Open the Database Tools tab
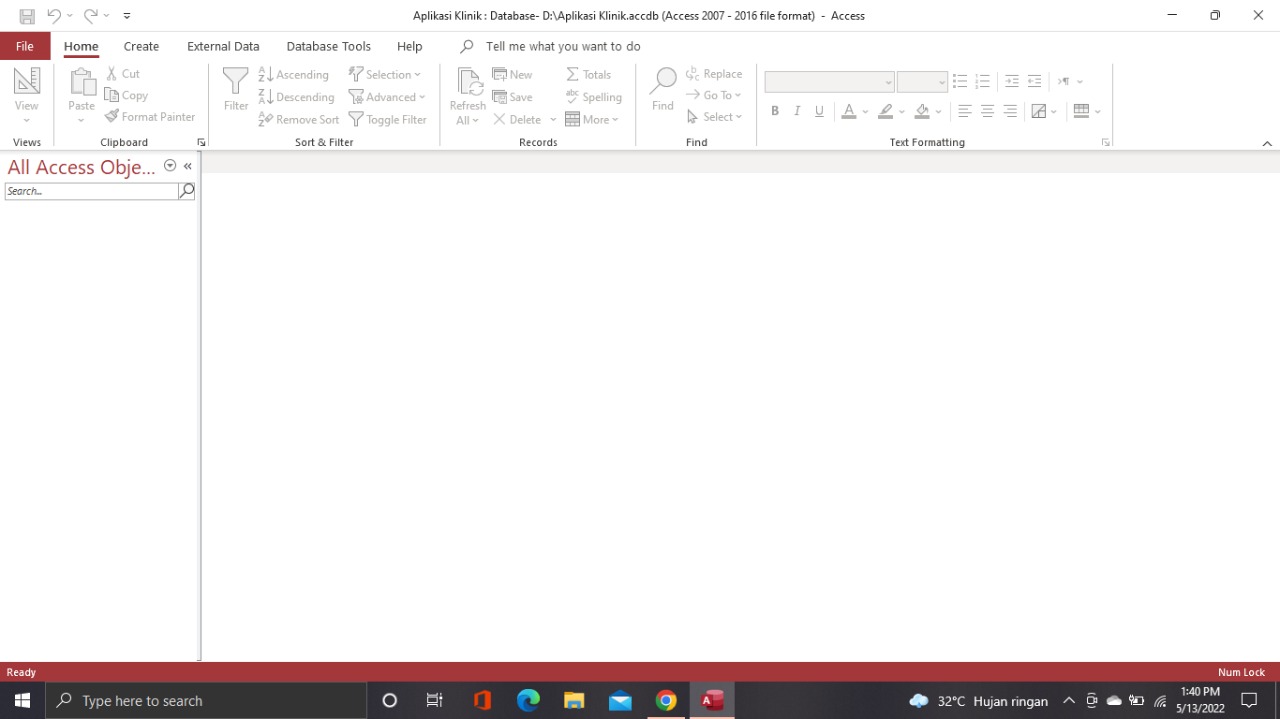The image size is (1280, 719). click(328, 46)
